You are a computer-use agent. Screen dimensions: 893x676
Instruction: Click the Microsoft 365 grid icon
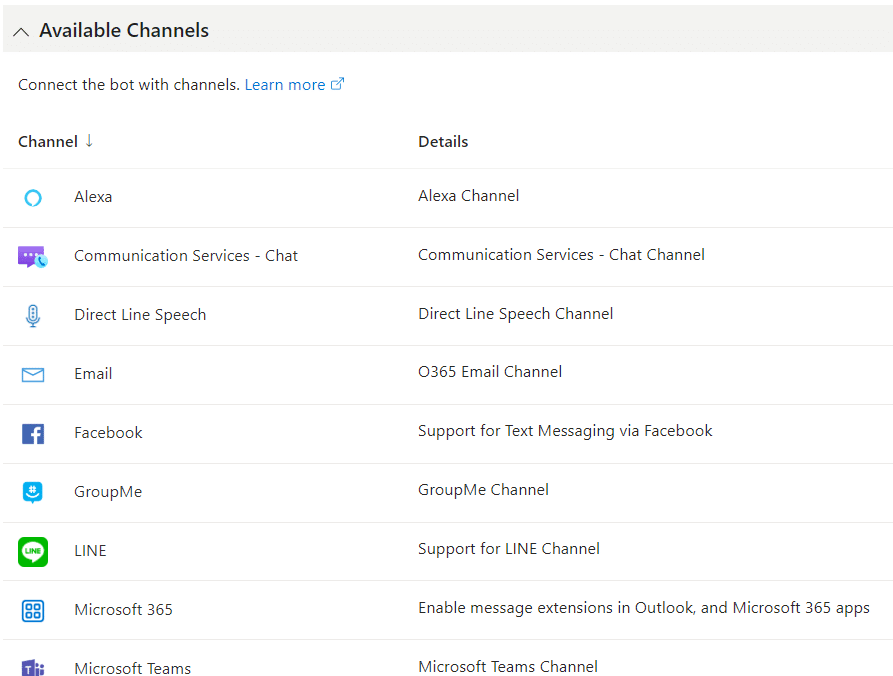pos(33,611)
